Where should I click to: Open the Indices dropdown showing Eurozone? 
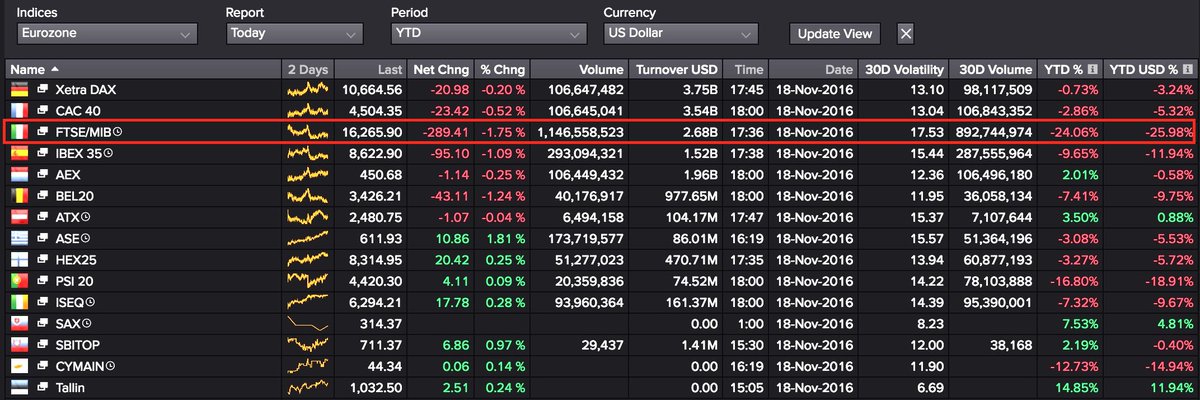pyautogui.click(x=107, y=33)
